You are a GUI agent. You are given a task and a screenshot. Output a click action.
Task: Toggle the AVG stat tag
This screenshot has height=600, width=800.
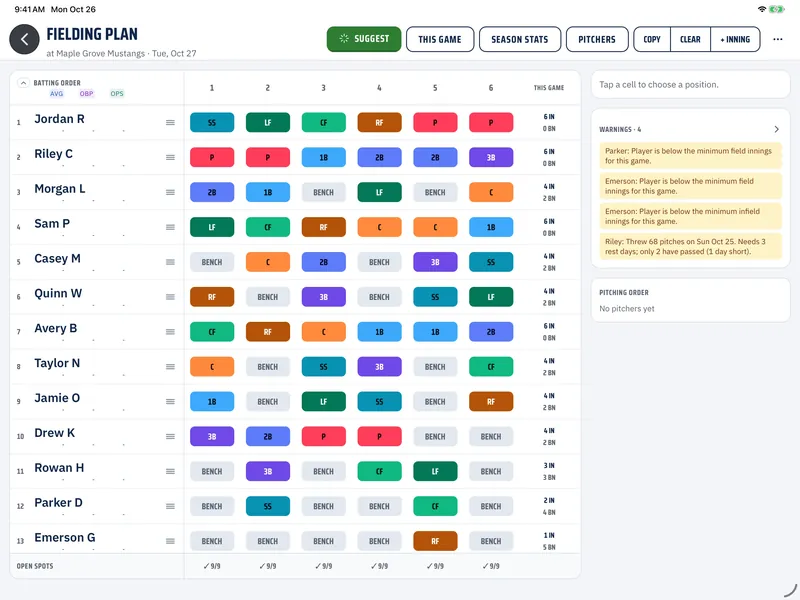coord(57,93)
